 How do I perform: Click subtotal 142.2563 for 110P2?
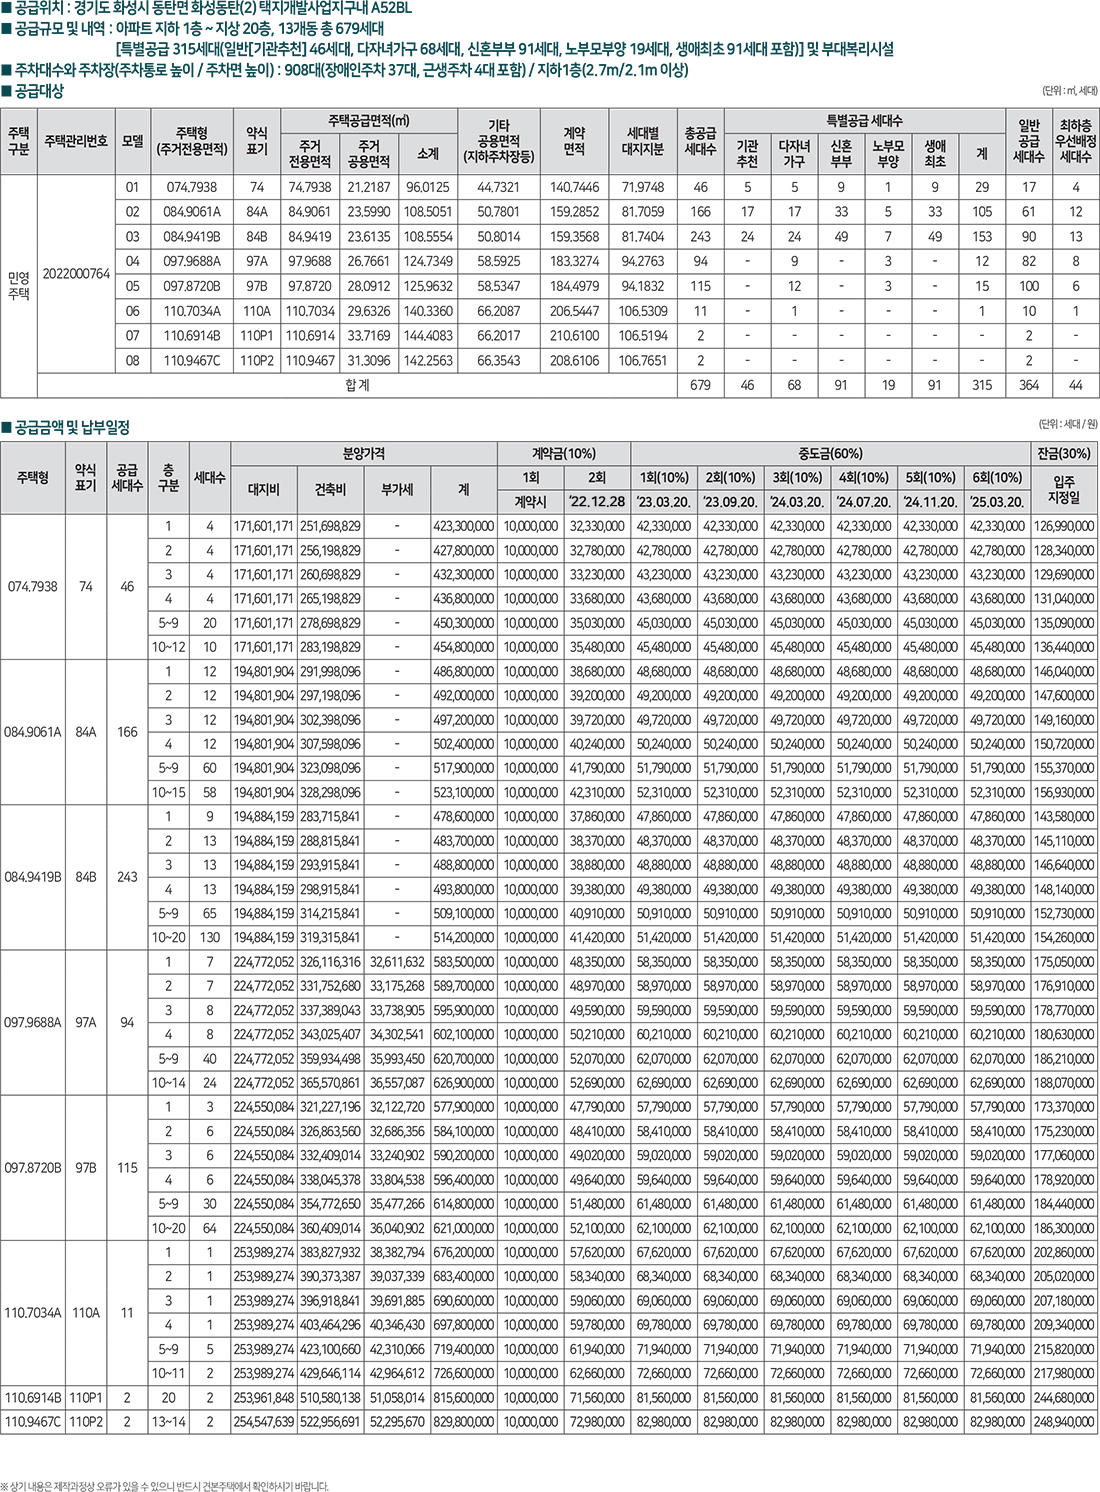pyautogui.click(x=428, y=360)
